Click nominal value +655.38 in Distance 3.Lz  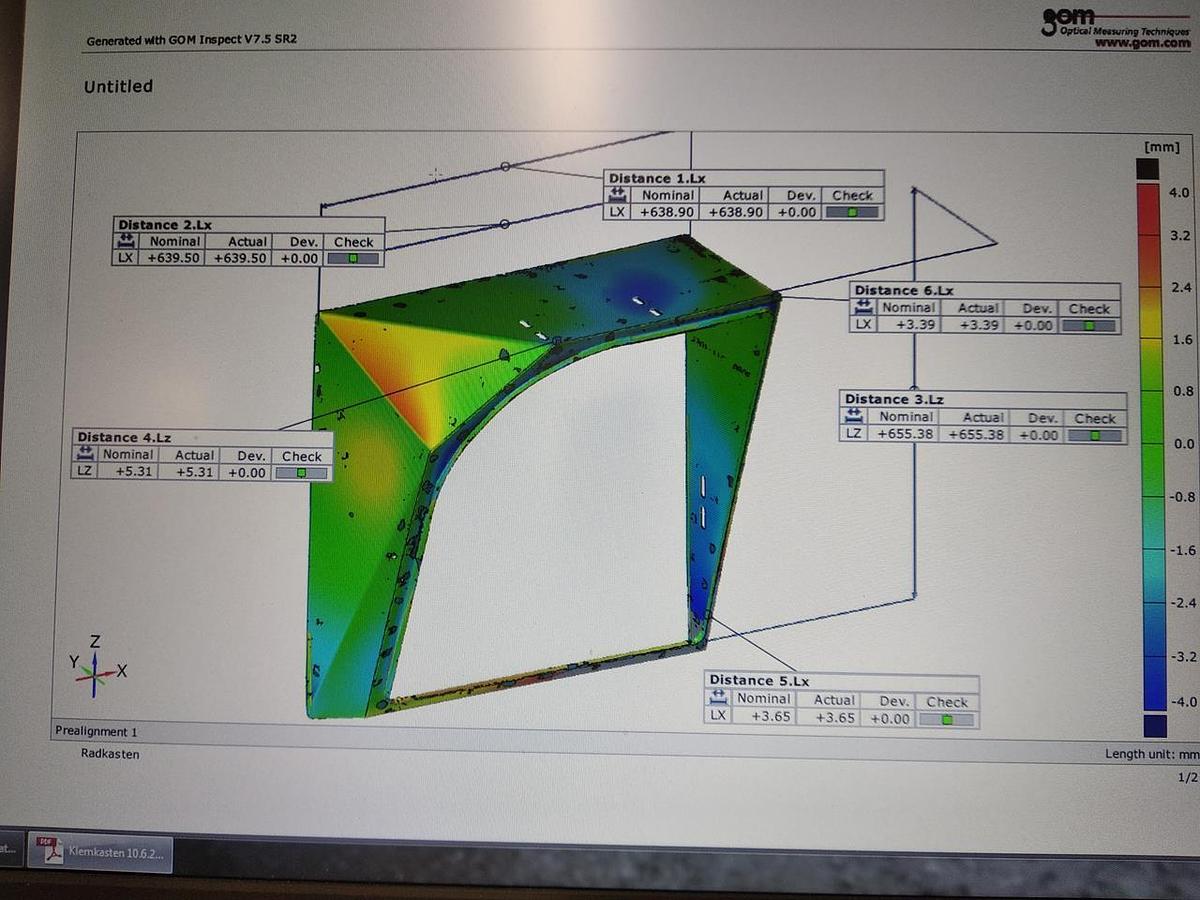905,434
